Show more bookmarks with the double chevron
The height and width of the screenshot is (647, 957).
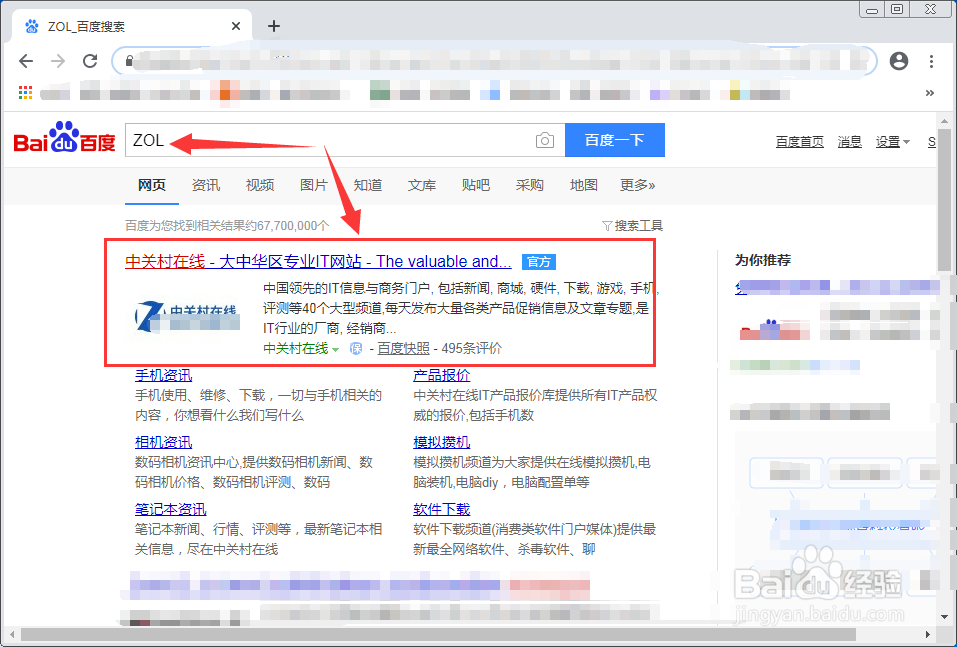930,93
